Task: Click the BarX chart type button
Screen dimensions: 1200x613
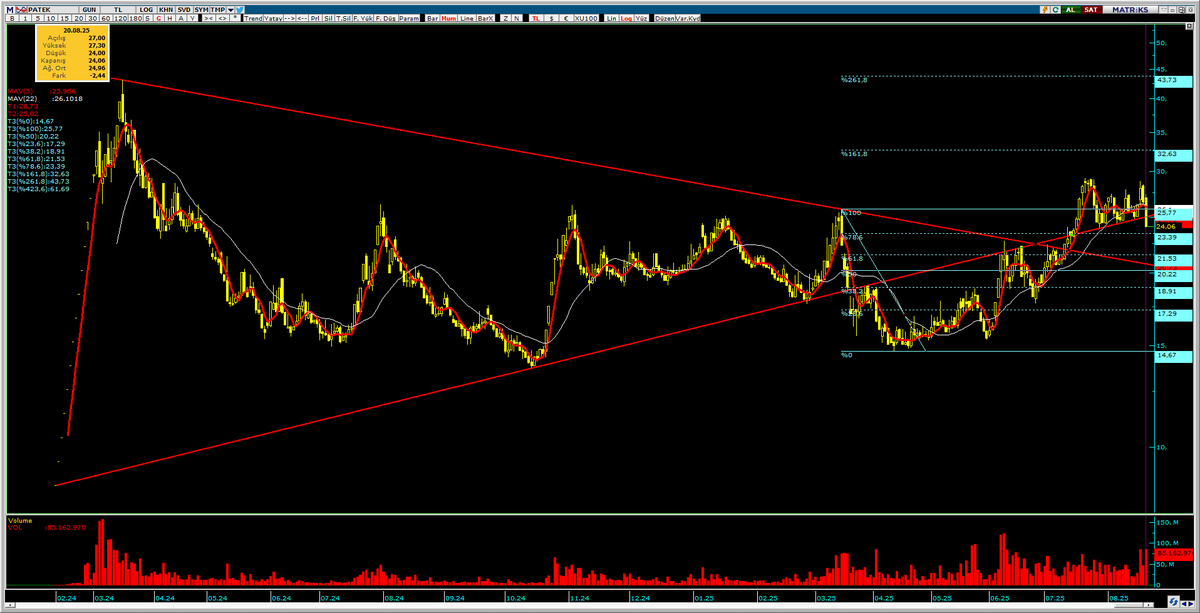Action: (x=486, y=18)
